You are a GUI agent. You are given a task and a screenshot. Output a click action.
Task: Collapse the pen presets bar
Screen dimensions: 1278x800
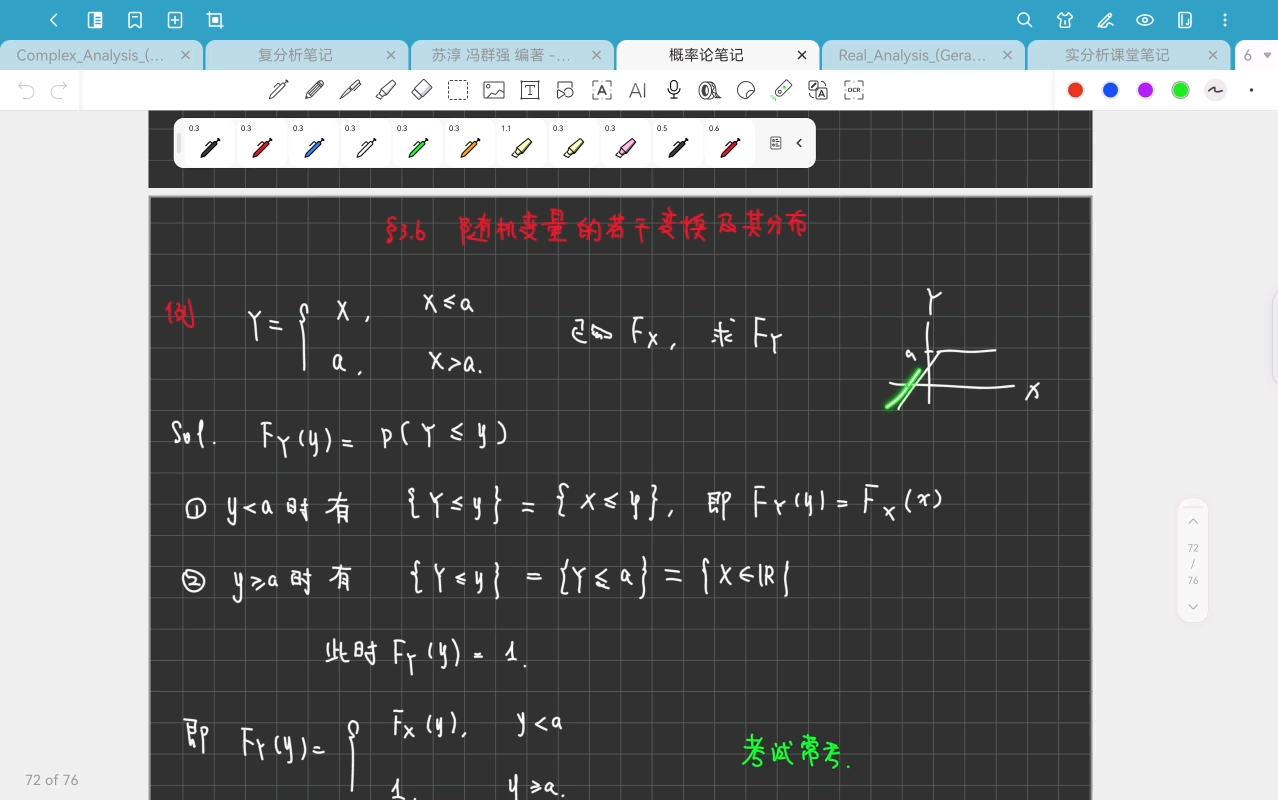[x=799, y=143]
